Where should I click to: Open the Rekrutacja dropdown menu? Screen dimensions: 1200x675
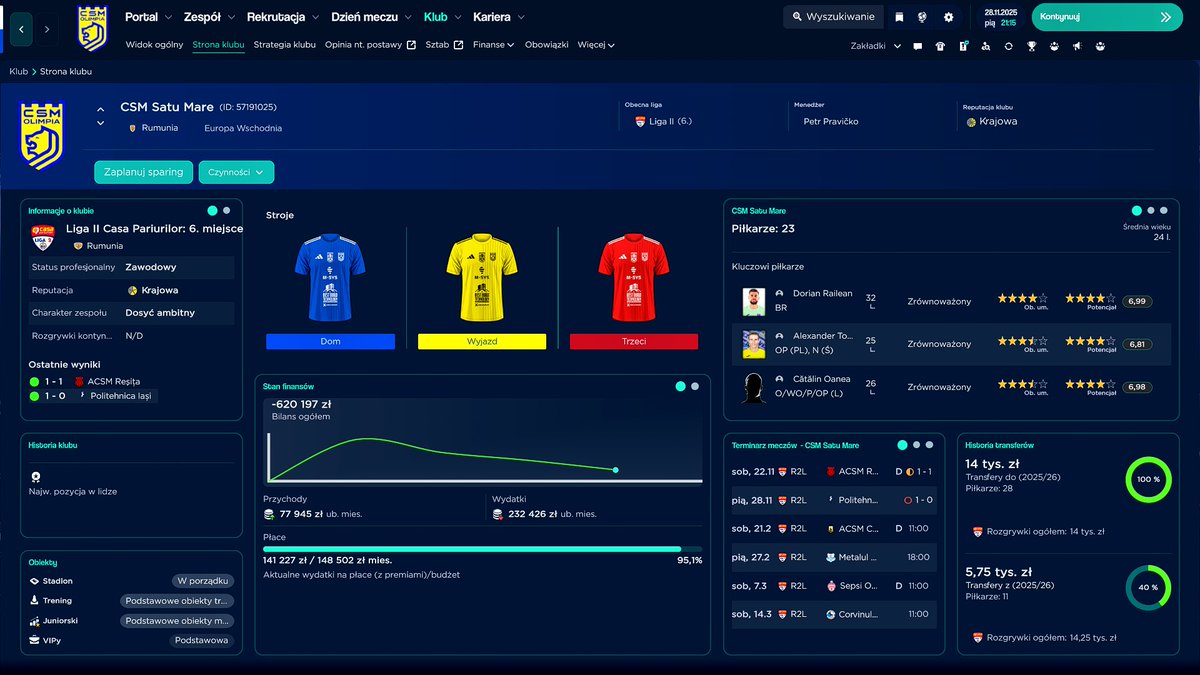coord(283,17)
